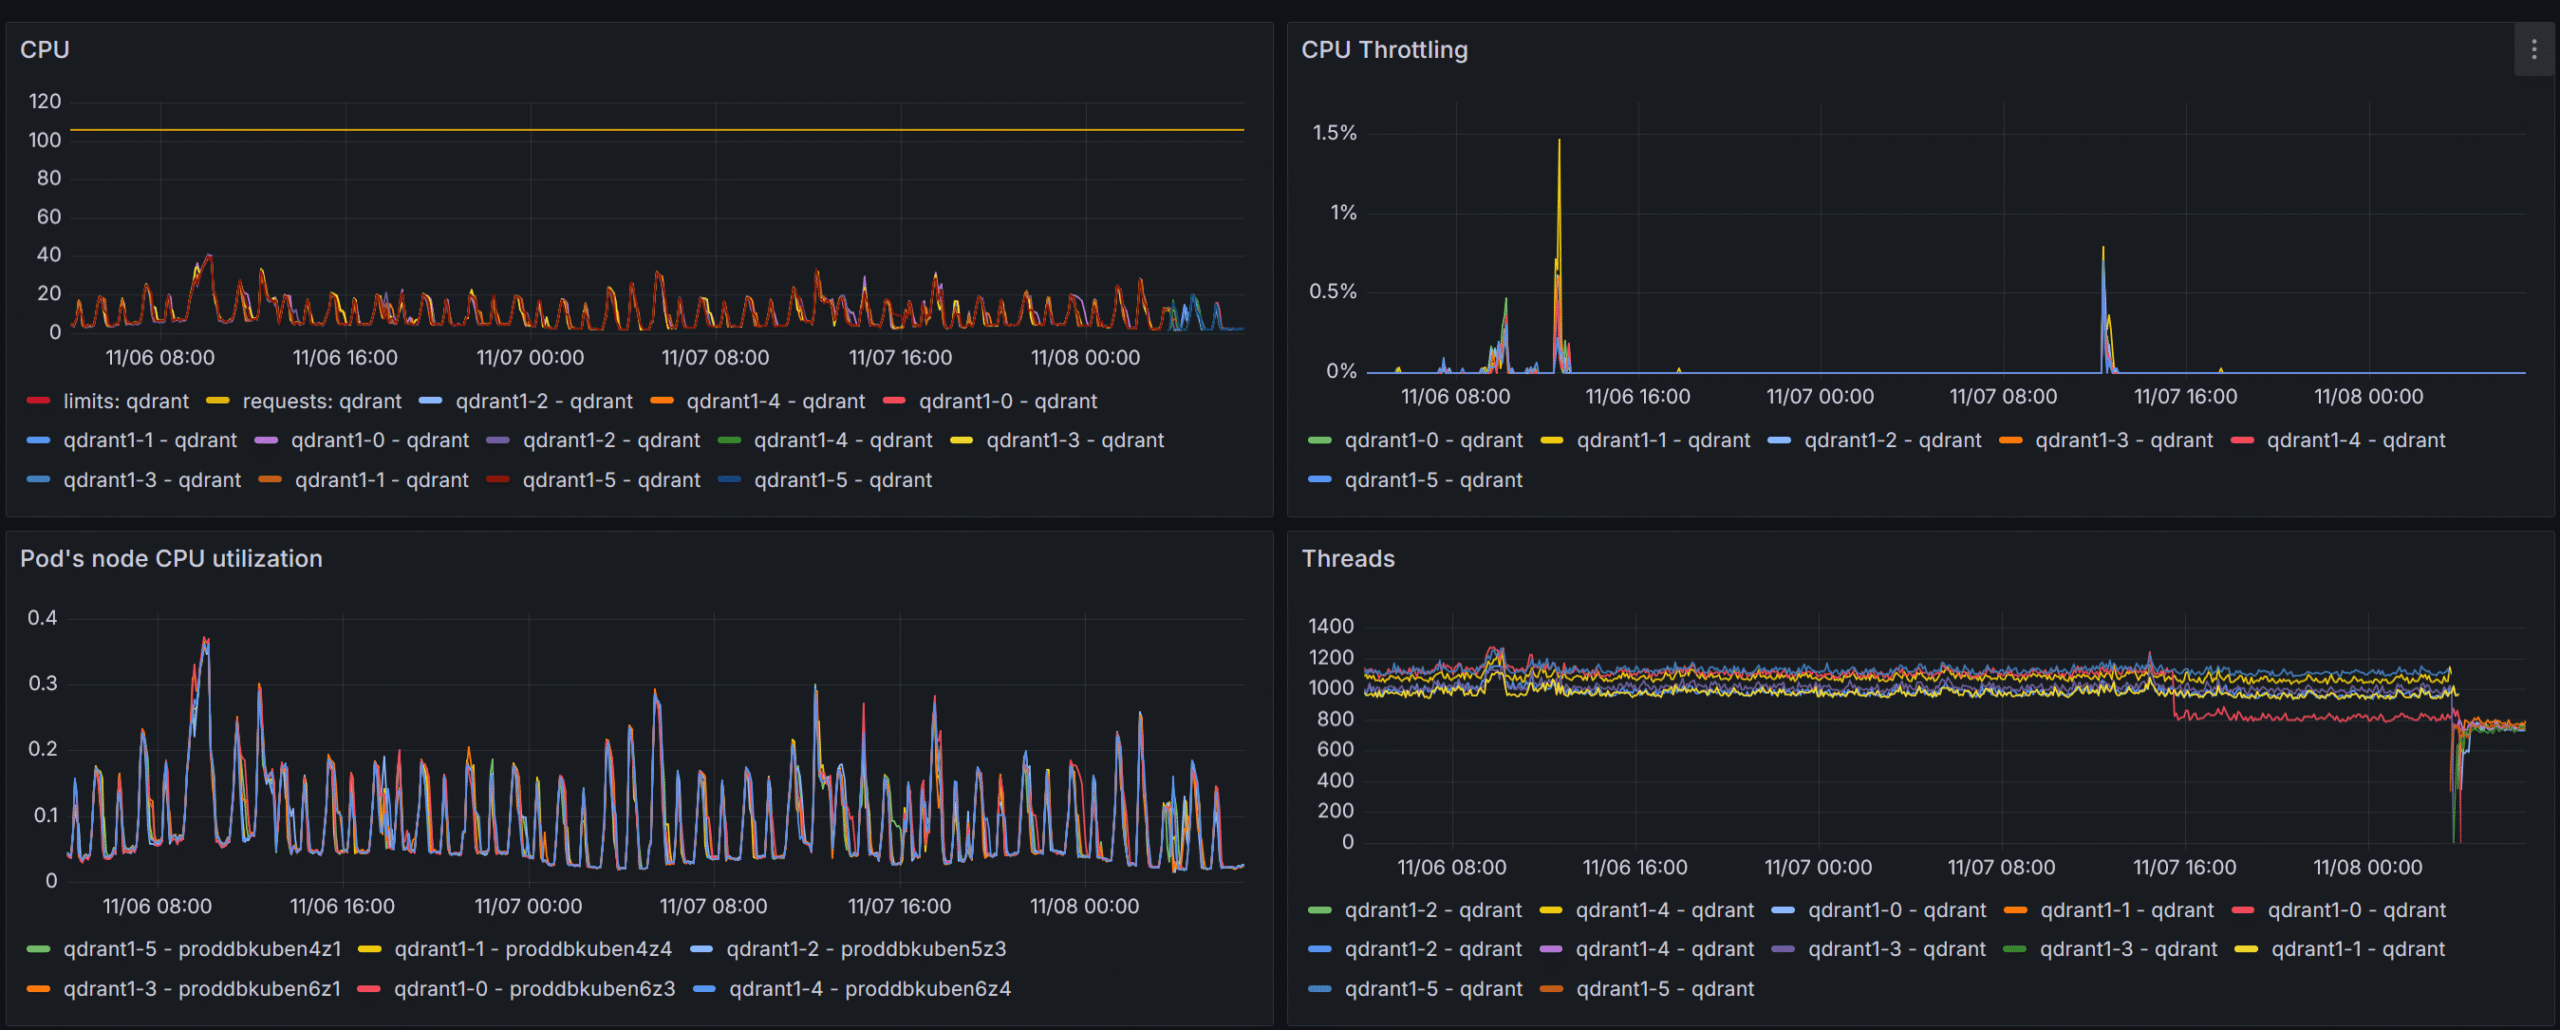Click orange swatch of qdrant1-3 in CPU Throttling
The image size is (2560, 1030).
(x=2010, y=440)
